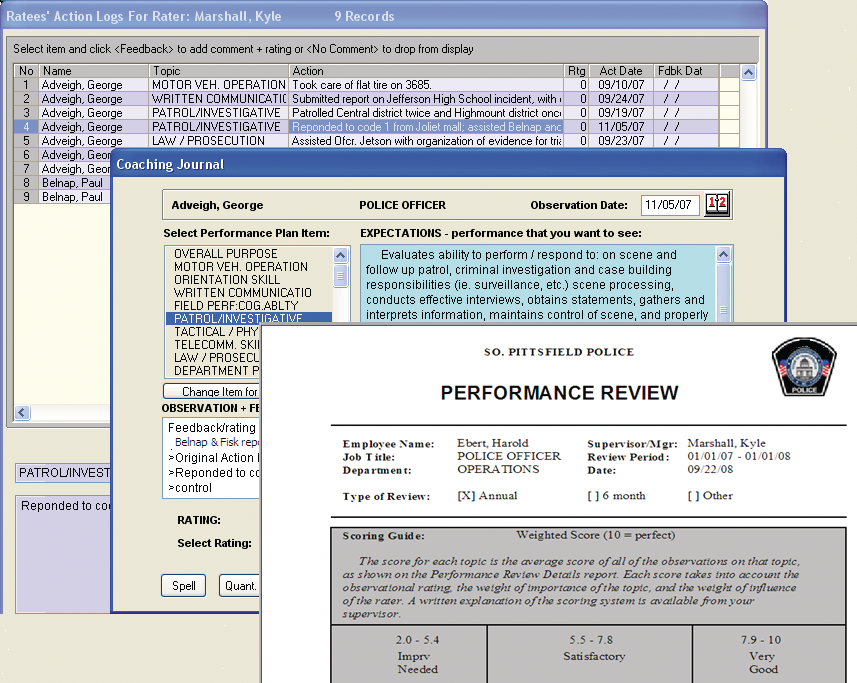The image size is (857, 683).
Task: Check the 6 month review type box
Action: point(592,496)
